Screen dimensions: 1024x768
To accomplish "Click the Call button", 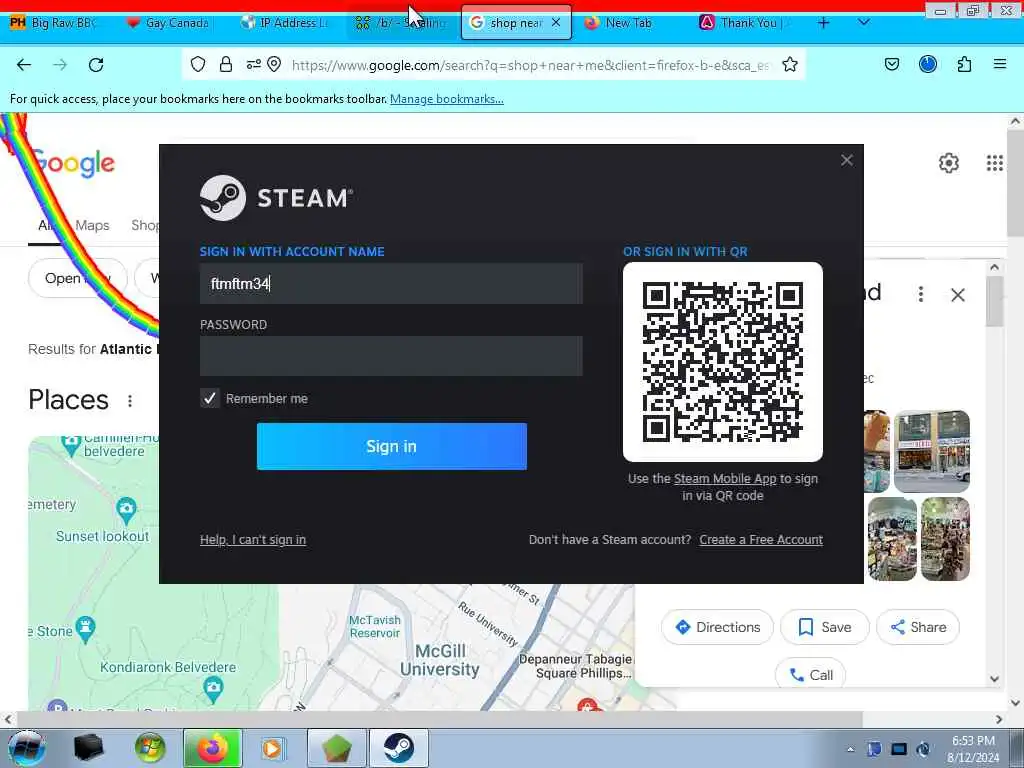I will click(810, 675).
